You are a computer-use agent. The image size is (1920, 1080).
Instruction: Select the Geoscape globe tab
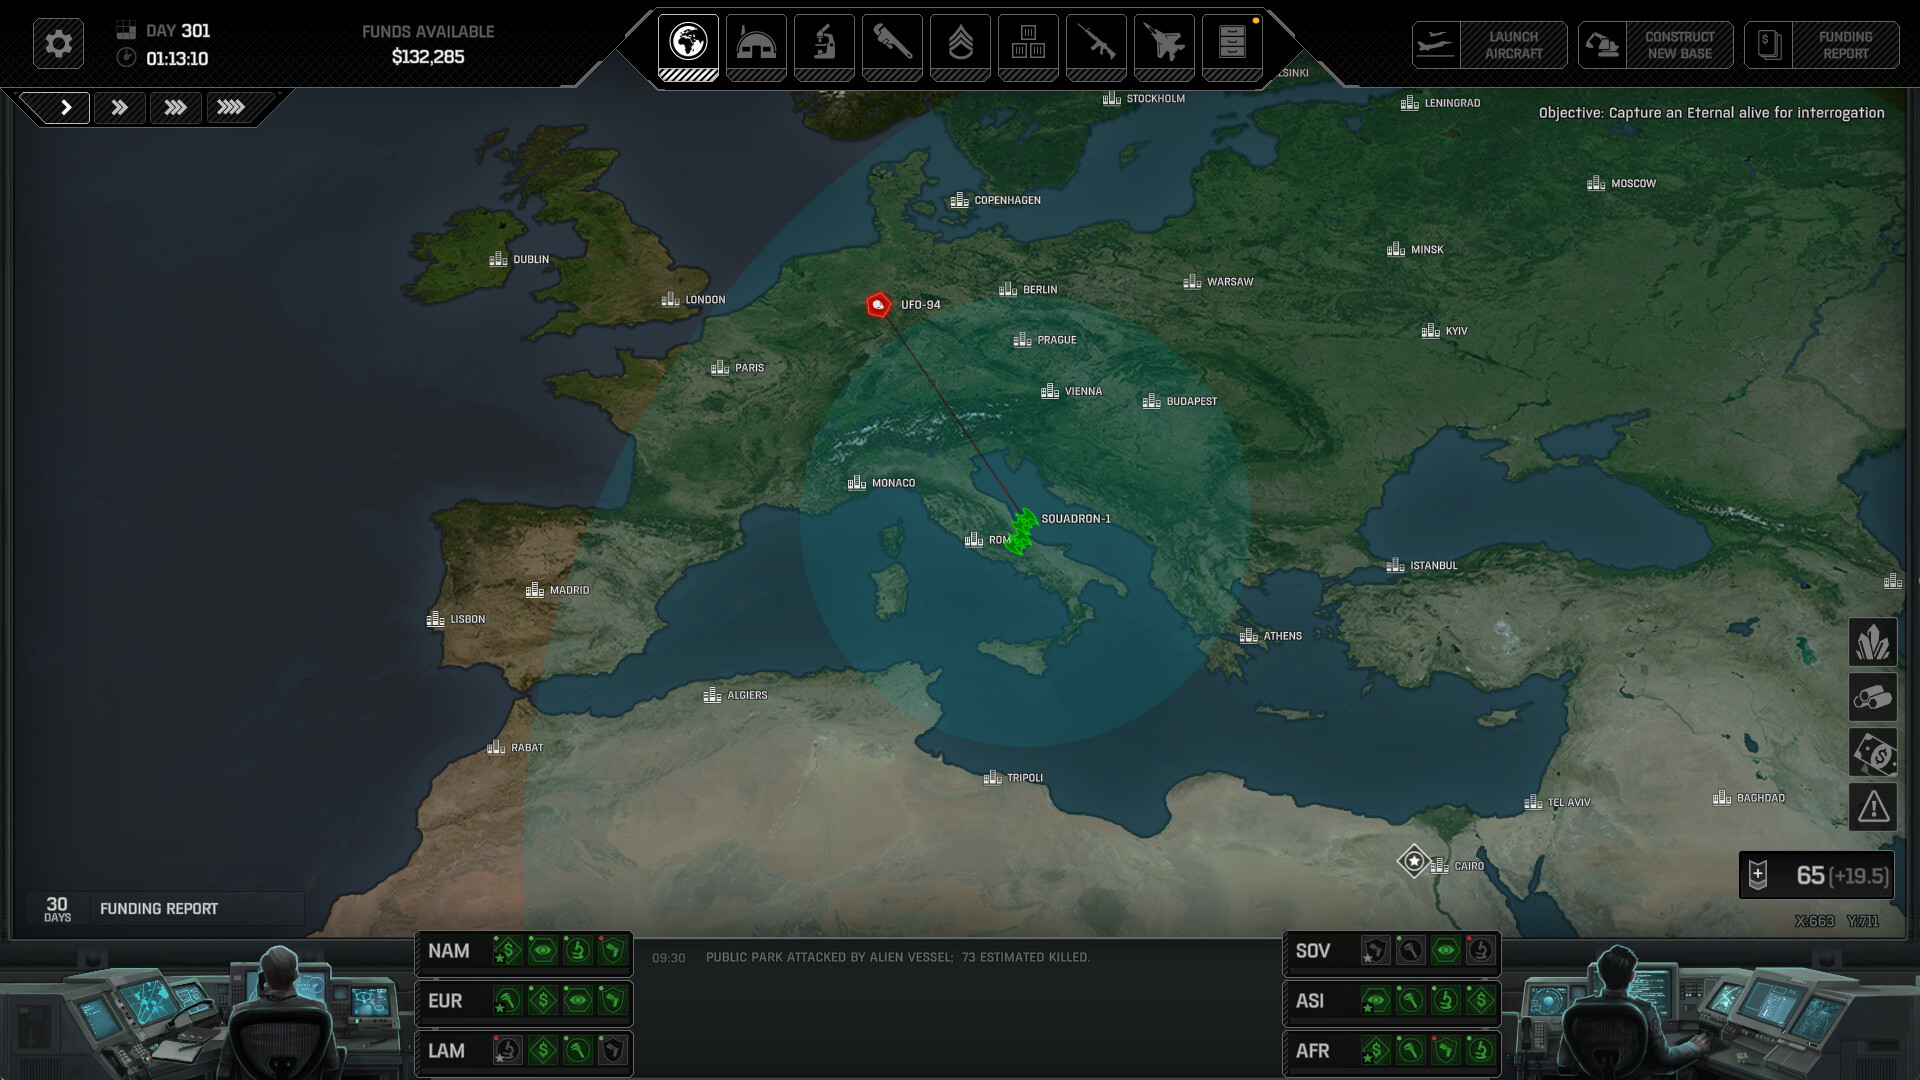point(687,45)
